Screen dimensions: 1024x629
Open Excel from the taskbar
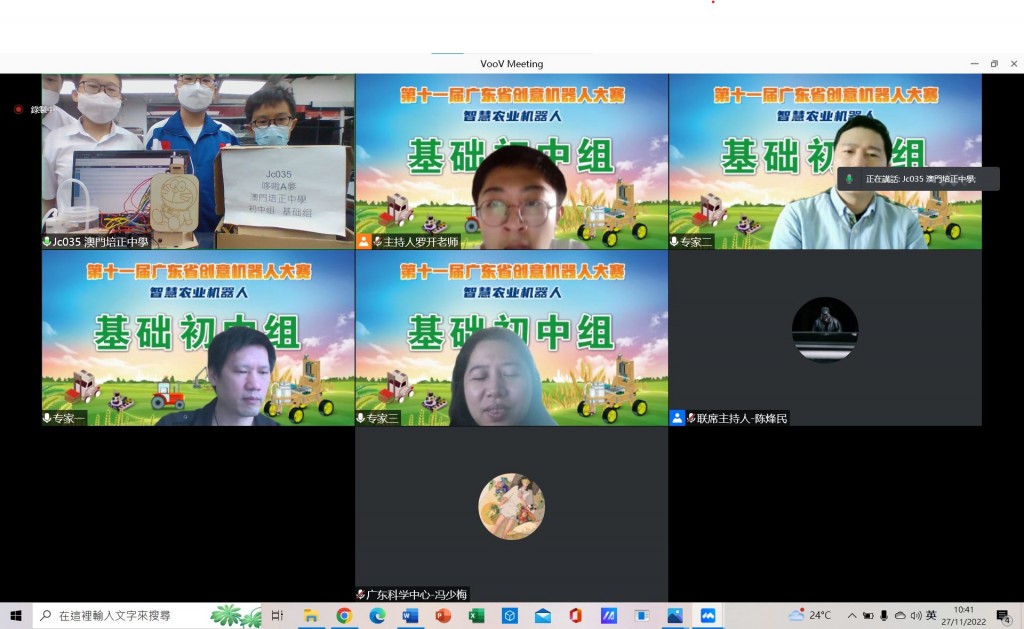pos(476,616)
